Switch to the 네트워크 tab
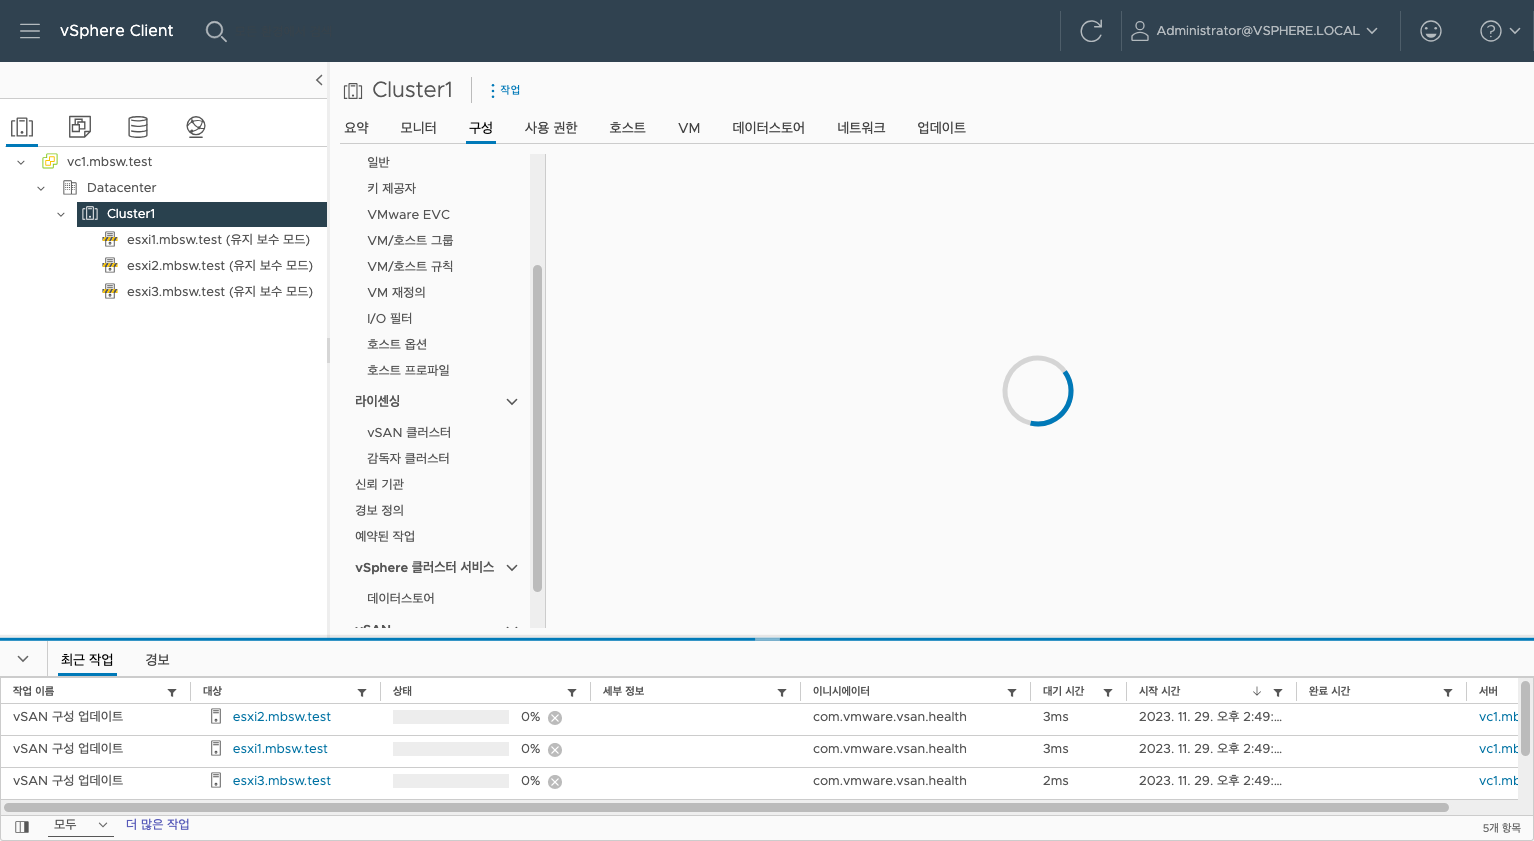 pyautogui.click(x=861, y=128)
